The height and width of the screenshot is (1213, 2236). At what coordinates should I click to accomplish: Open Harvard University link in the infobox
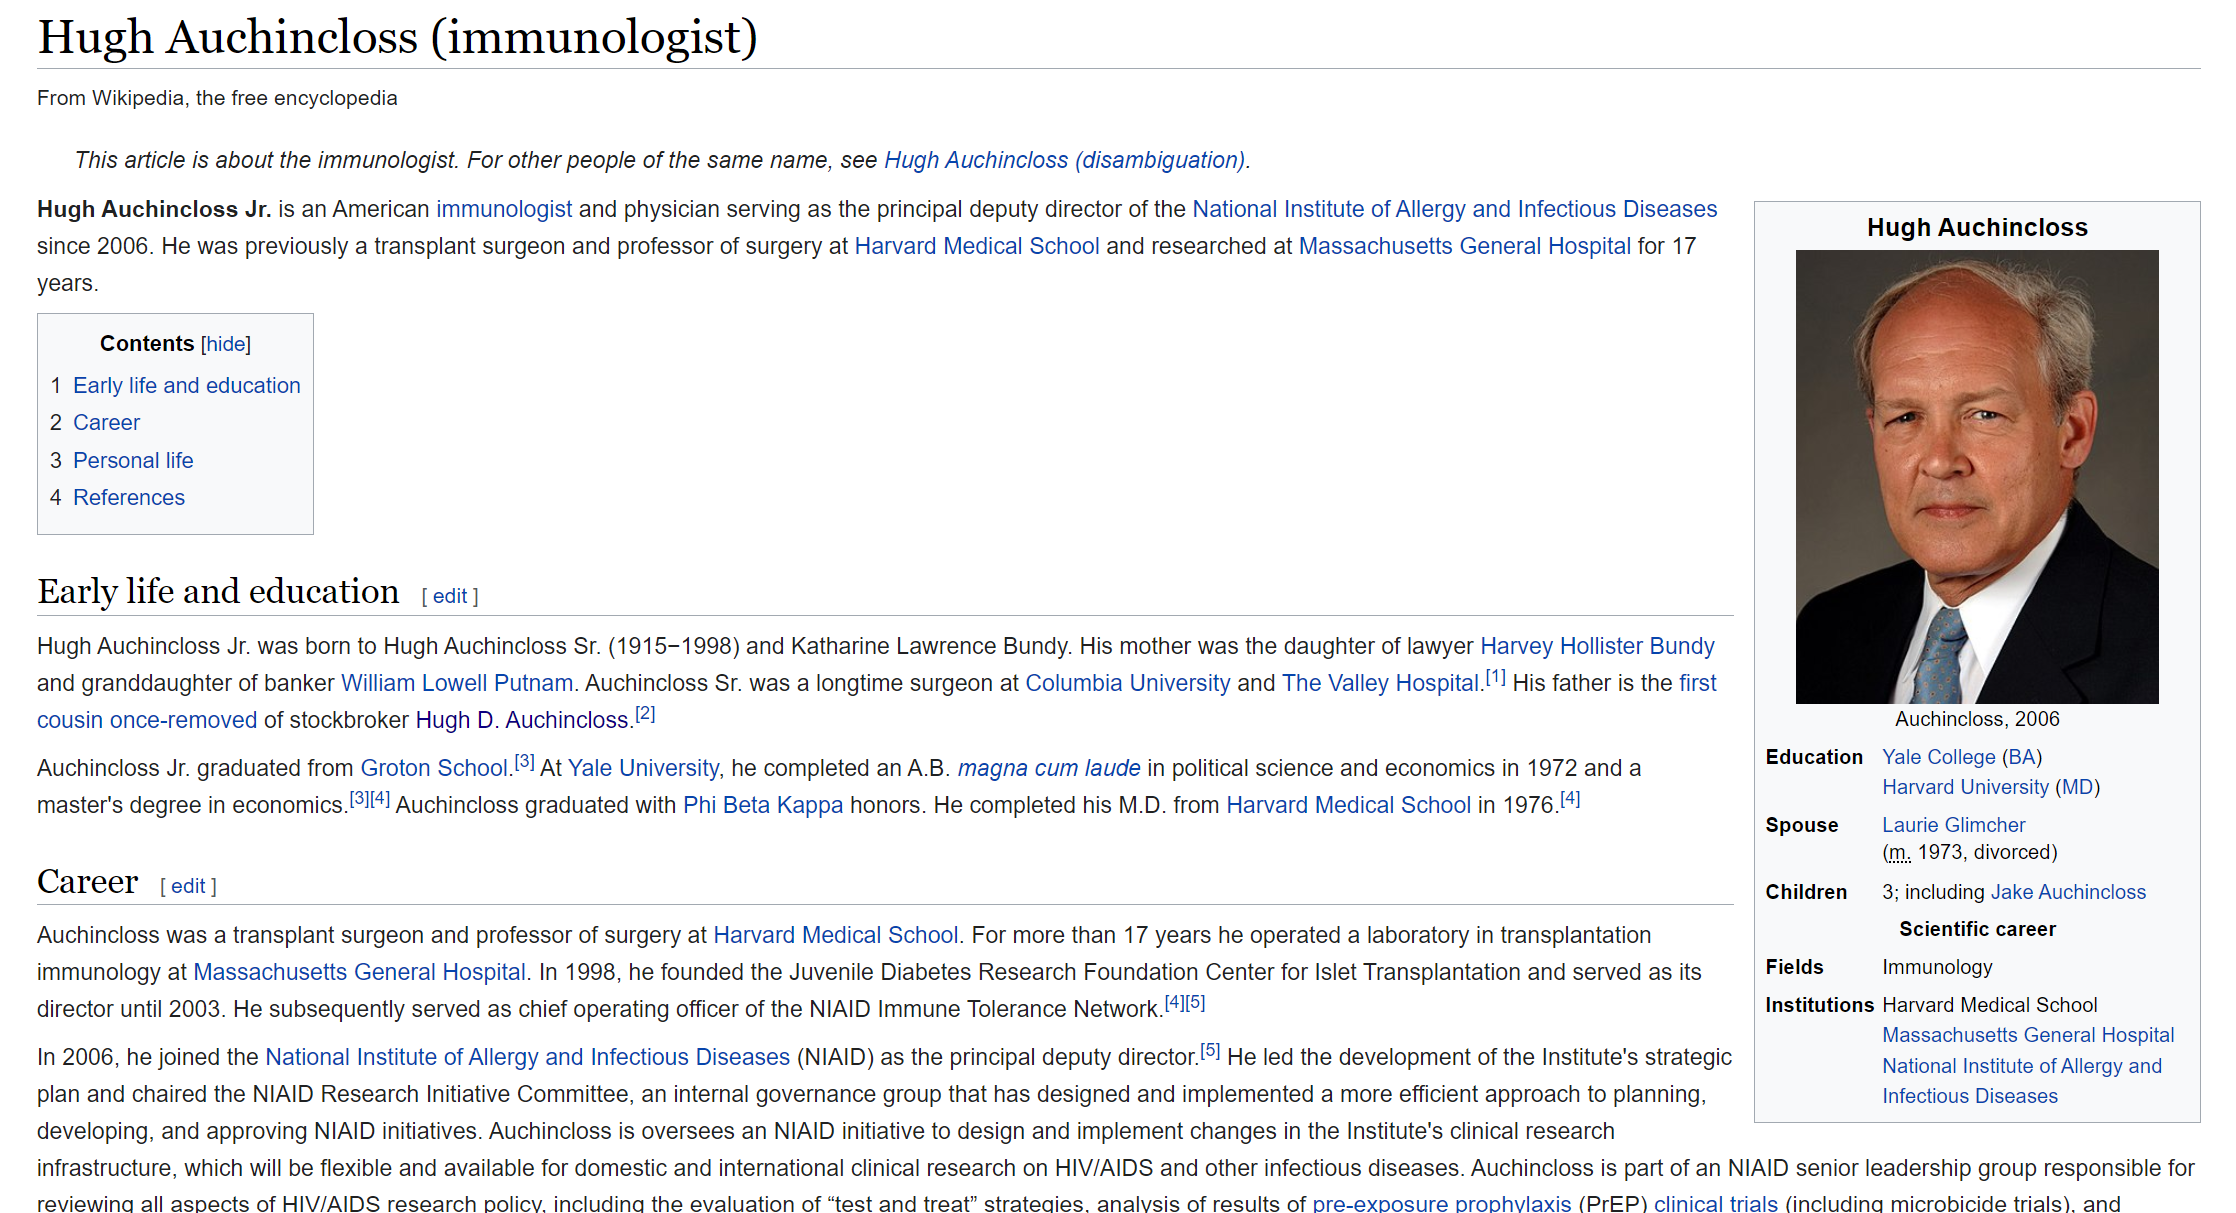coord(1965,787)
